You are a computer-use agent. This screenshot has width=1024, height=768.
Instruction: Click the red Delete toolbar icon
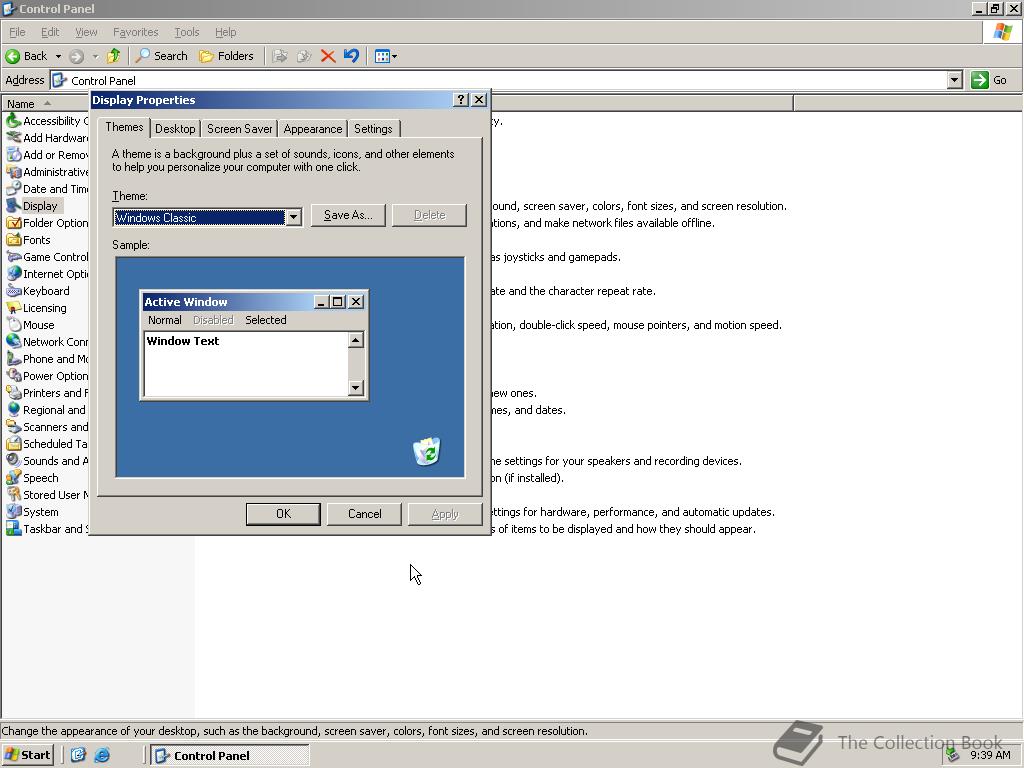pyautogui.click(x=328, y=56)
